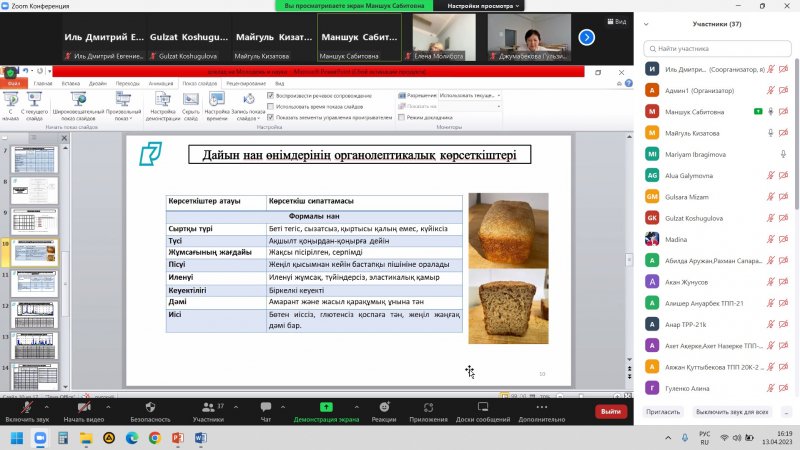Switch to Анимация ribbon tab
Image resolution: width=800 pixels, height=450 pixels.
tap(160, 83)
